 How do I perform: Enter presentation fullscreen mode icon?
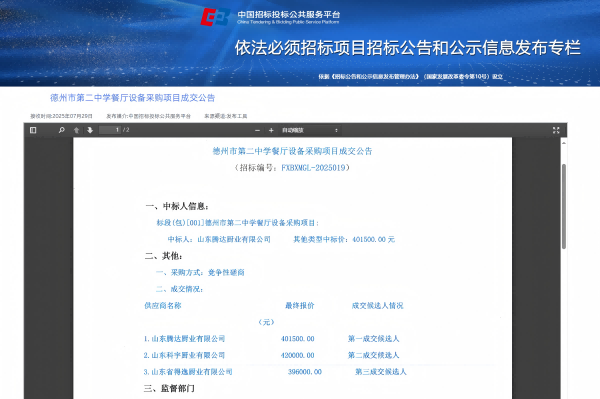(556, 130)
